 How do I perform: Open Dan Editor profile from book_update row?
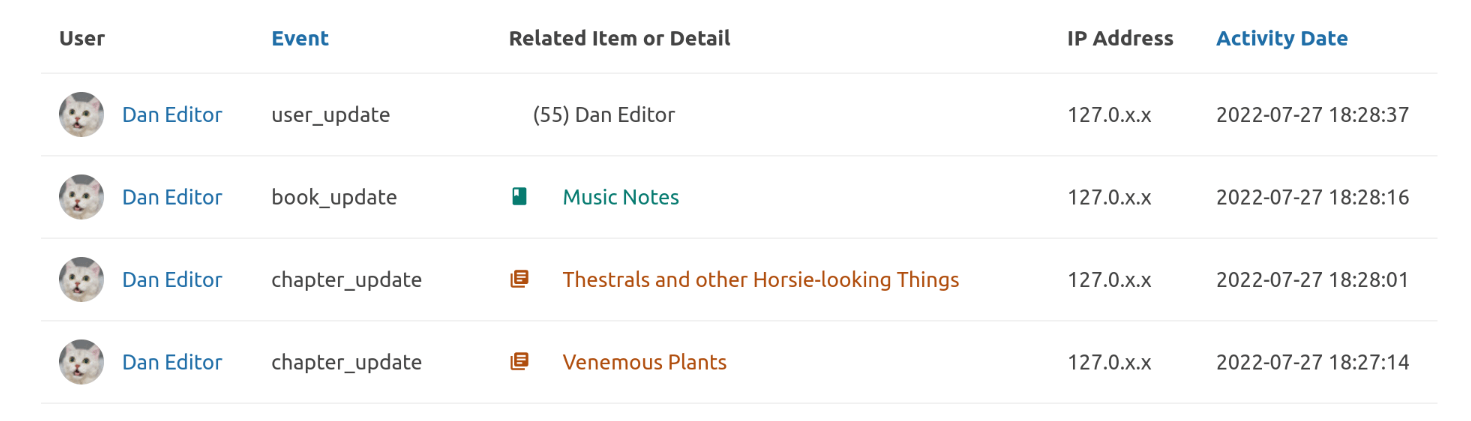[x=172, y=197]
